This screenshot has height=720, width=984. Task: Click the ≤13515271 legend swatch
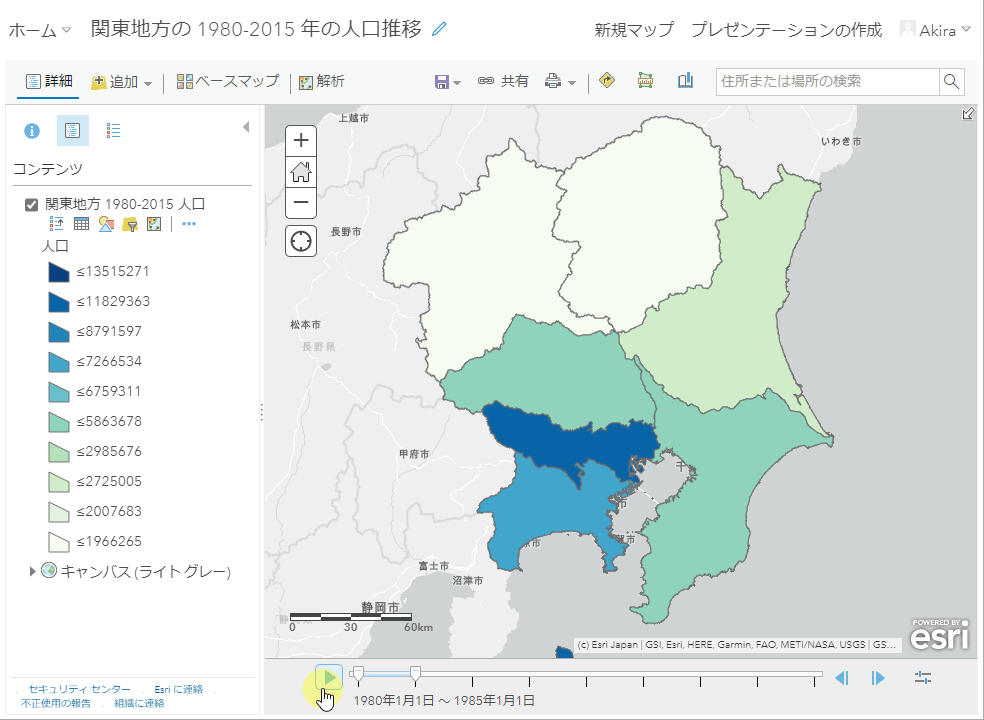tap(59, 272)
